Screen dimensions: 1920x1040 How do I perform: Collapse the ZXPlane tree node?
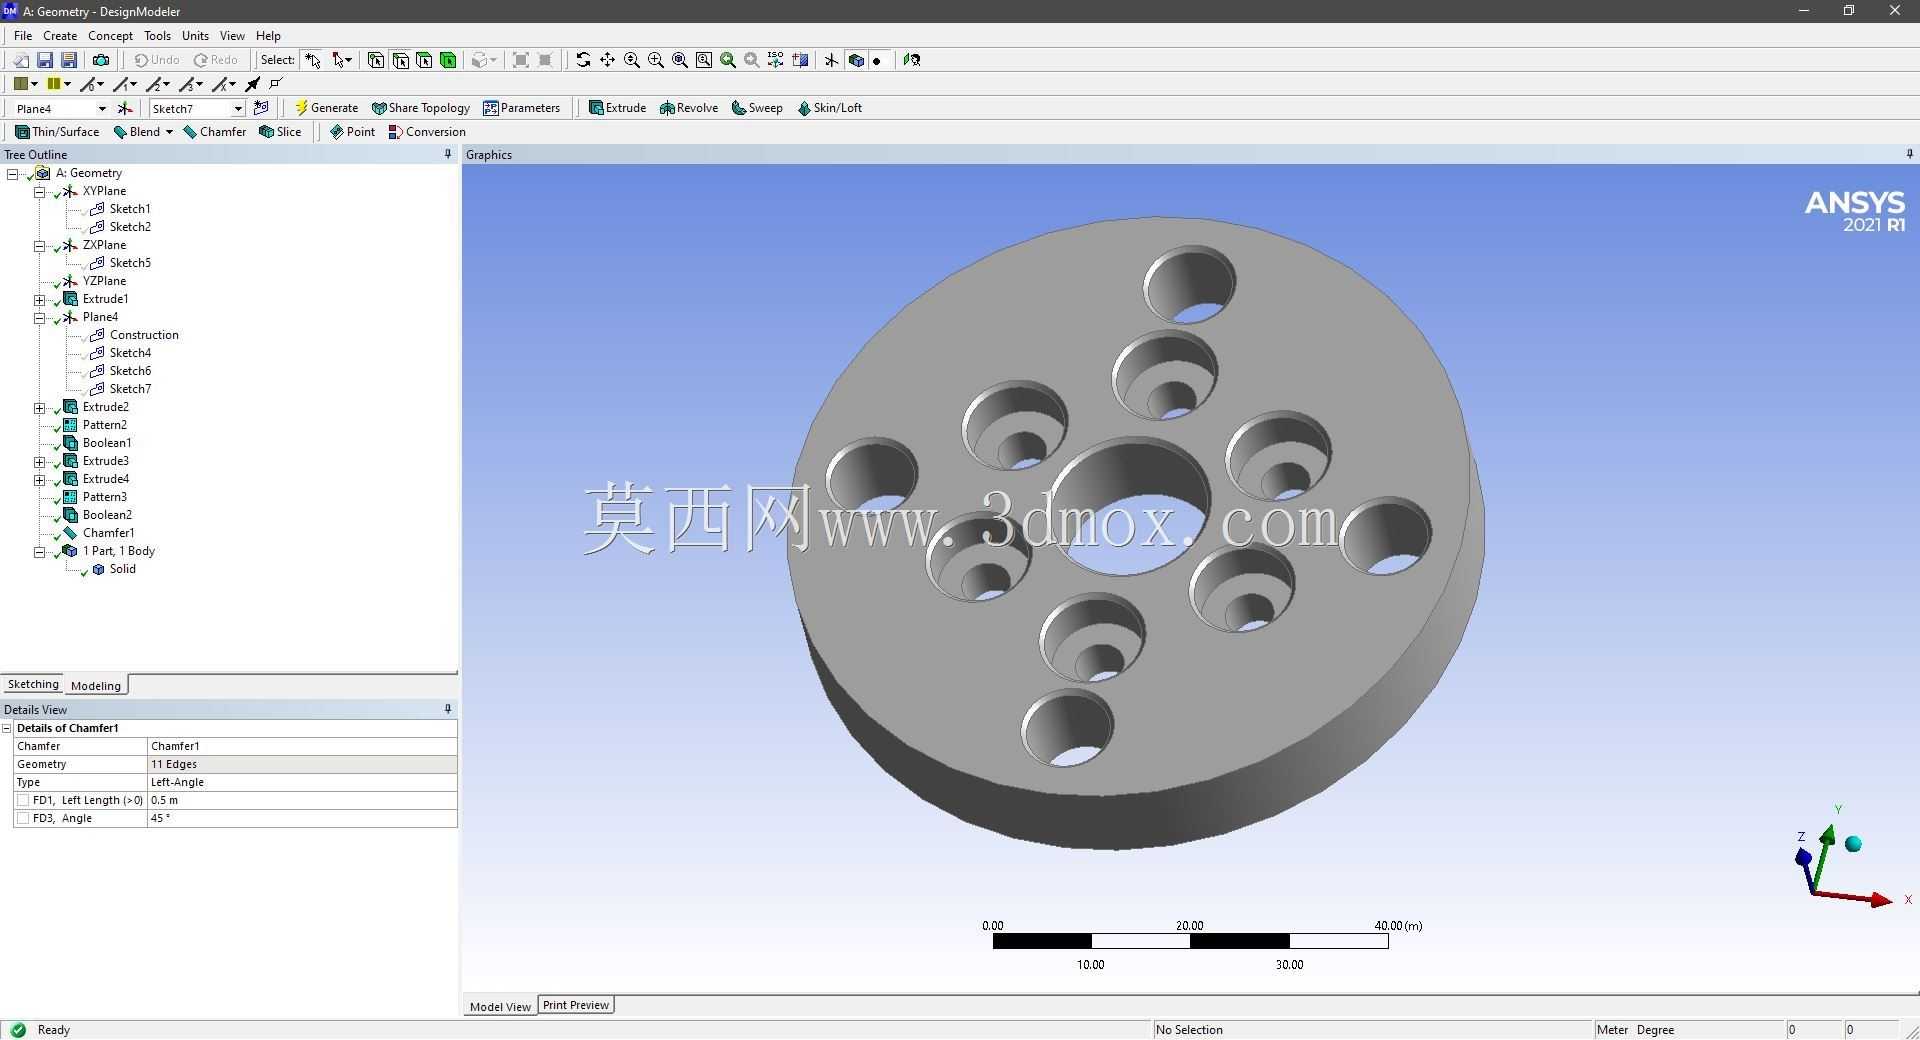(x=39, y=245)
